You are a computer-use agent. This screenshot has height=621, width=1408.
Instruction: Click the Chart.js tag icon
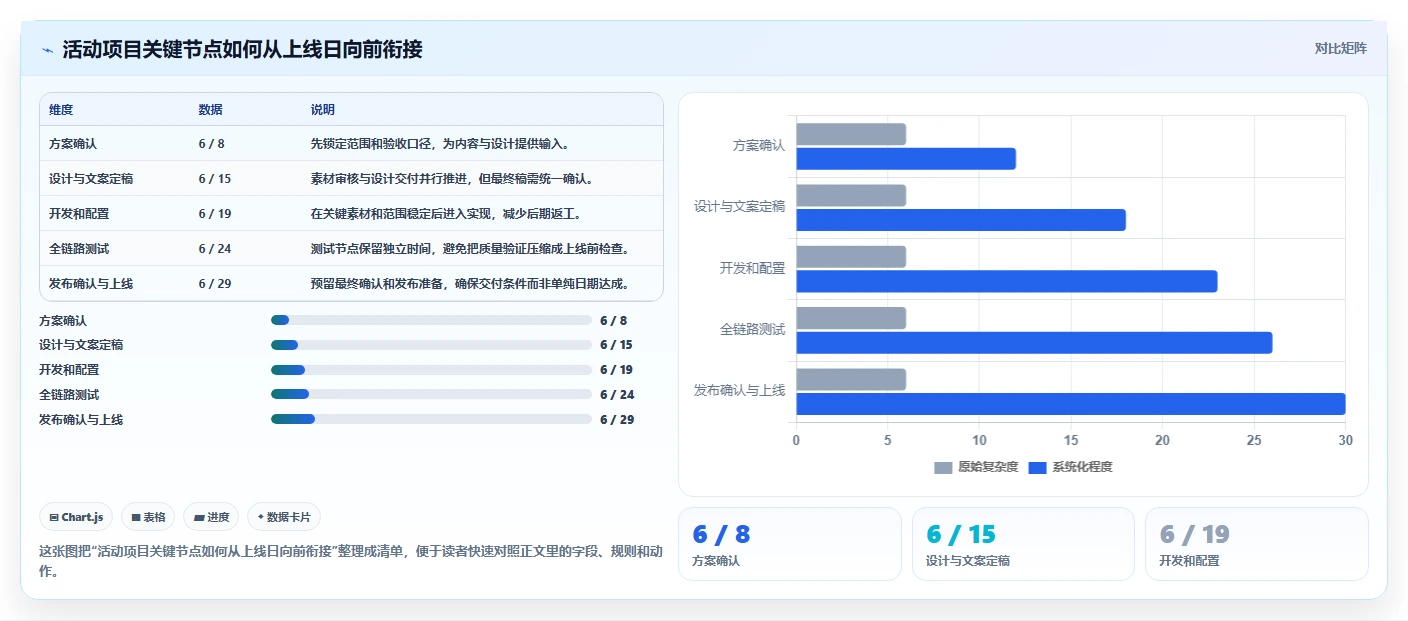(x=54, y=517)
